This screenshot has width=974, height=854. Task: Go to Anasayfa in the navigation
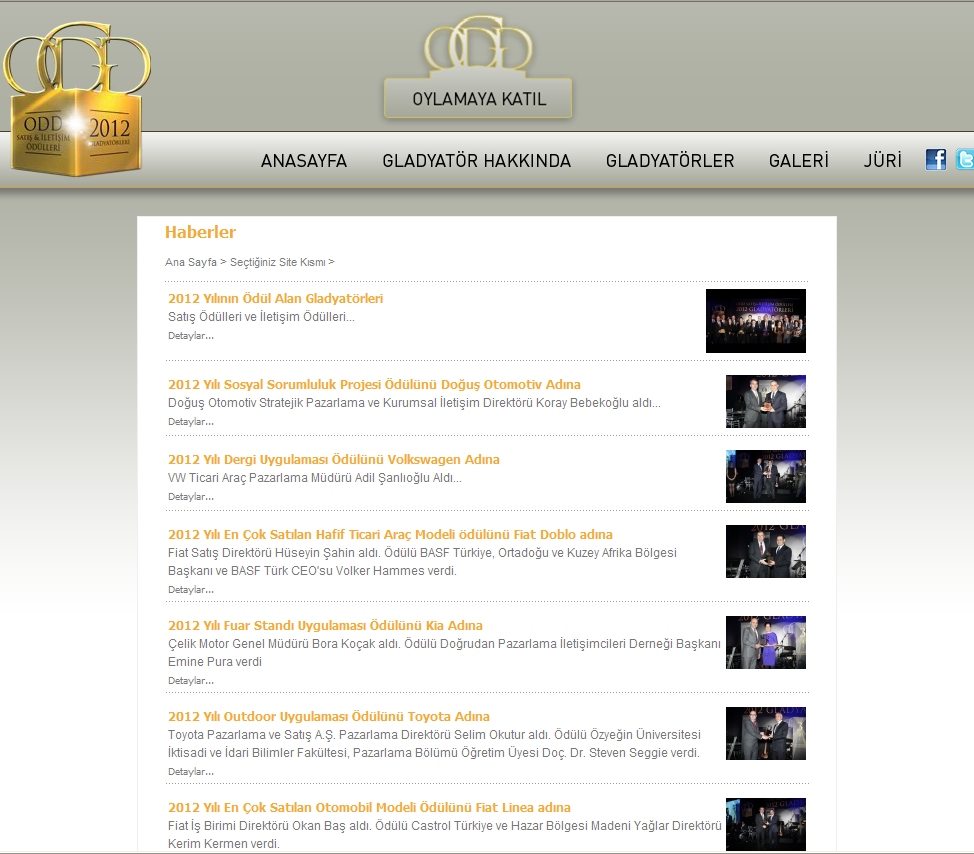point(304,161)
